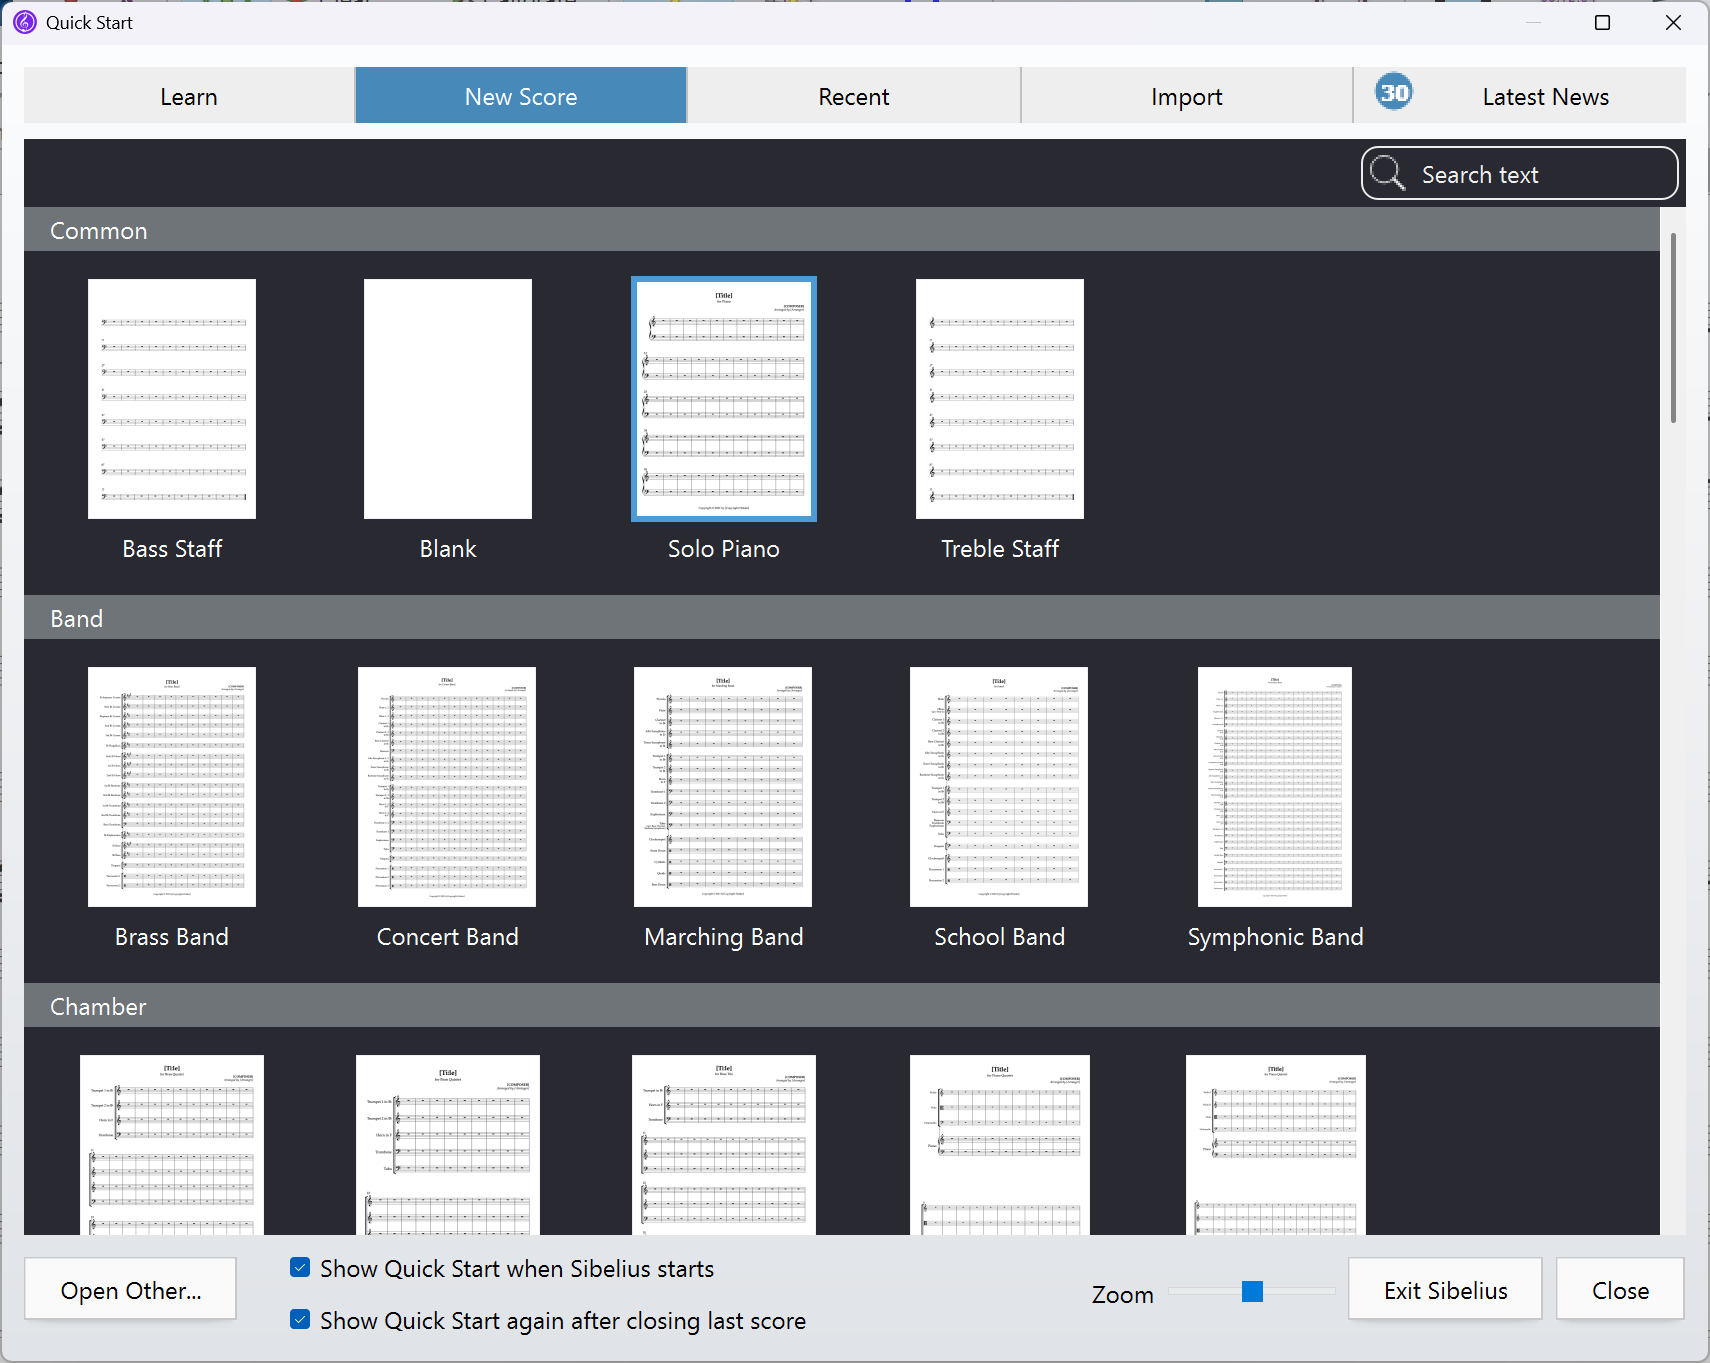Click the Exit Sibelius button
The image size is (1710, 1363).
[x=1446, y=1290]
